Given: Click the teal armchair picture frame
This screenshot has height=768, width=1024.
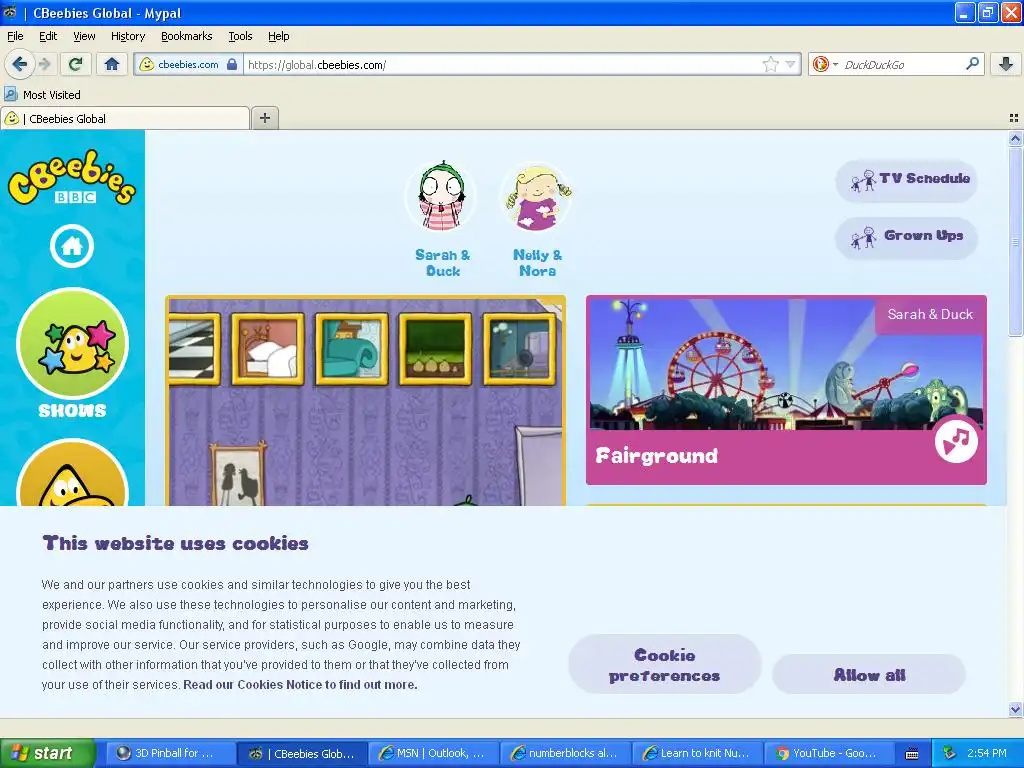Looking at the screenshot, I should pos(351,349).
